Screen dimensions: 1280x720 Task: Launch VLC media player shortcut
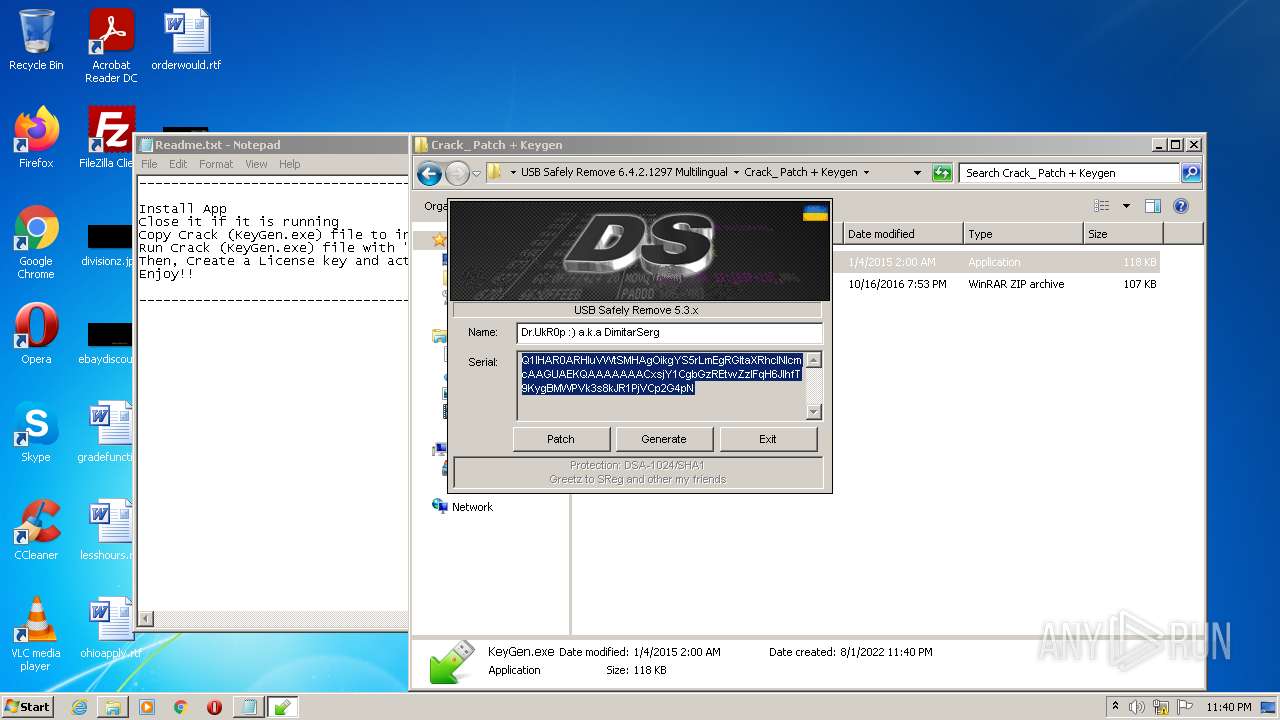tap(36, 634)
